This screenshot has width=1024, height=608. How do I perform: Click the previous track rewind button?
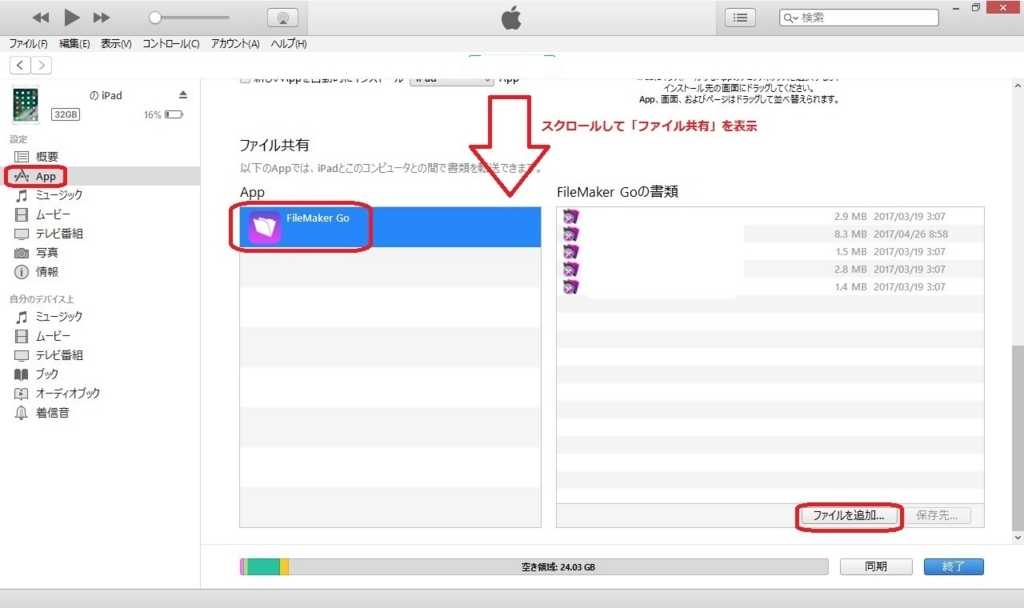[x=40, y=18]
